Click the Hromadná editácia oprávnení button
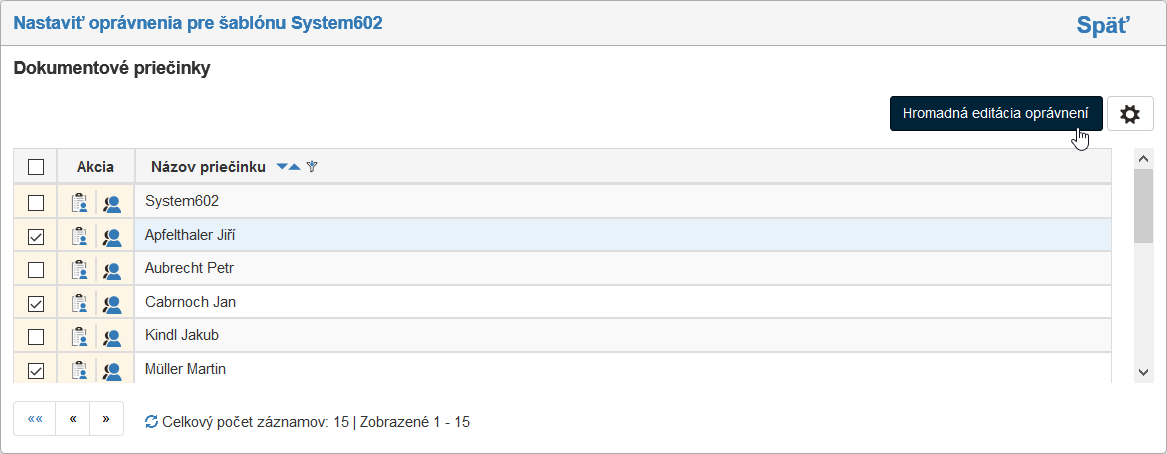Screen dimensions: 1167x454 tap(995, 114)
